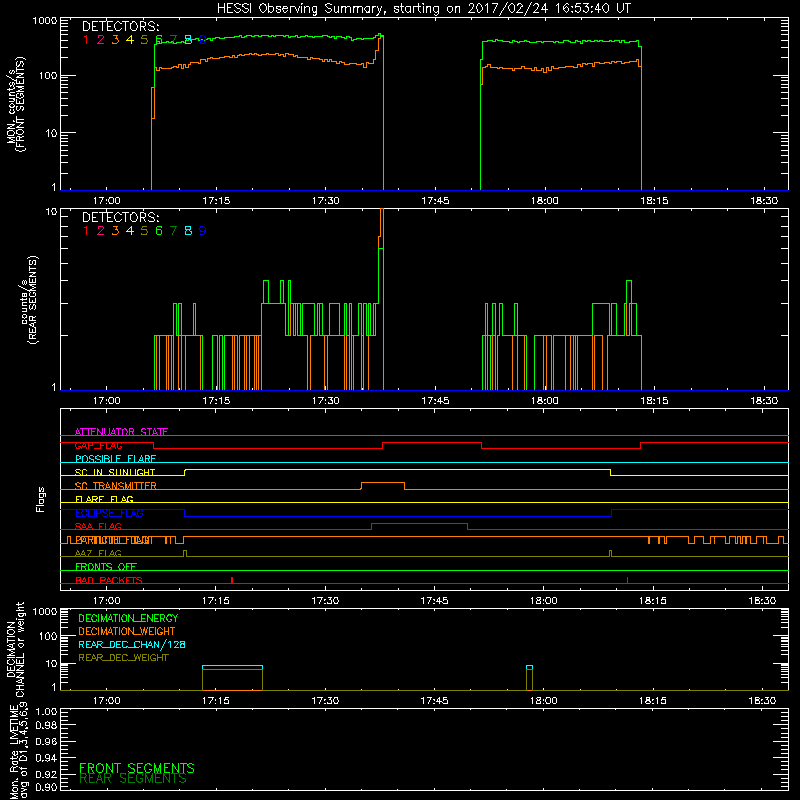This screenshot has width=800, height=800.
Task: Click the POSSIBLE_FLARE flag label
Action: pyautogui.click(x=115, y=459)
